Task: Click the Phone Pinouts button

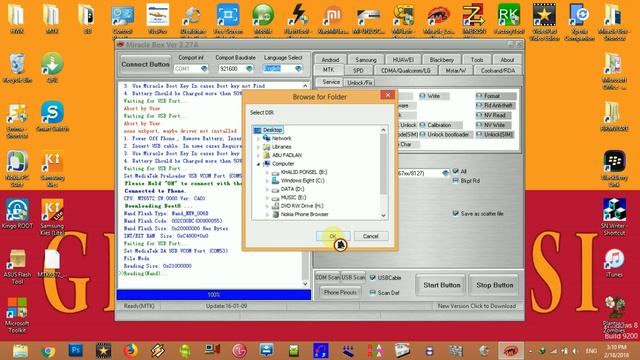Action: tap(340, 292)
